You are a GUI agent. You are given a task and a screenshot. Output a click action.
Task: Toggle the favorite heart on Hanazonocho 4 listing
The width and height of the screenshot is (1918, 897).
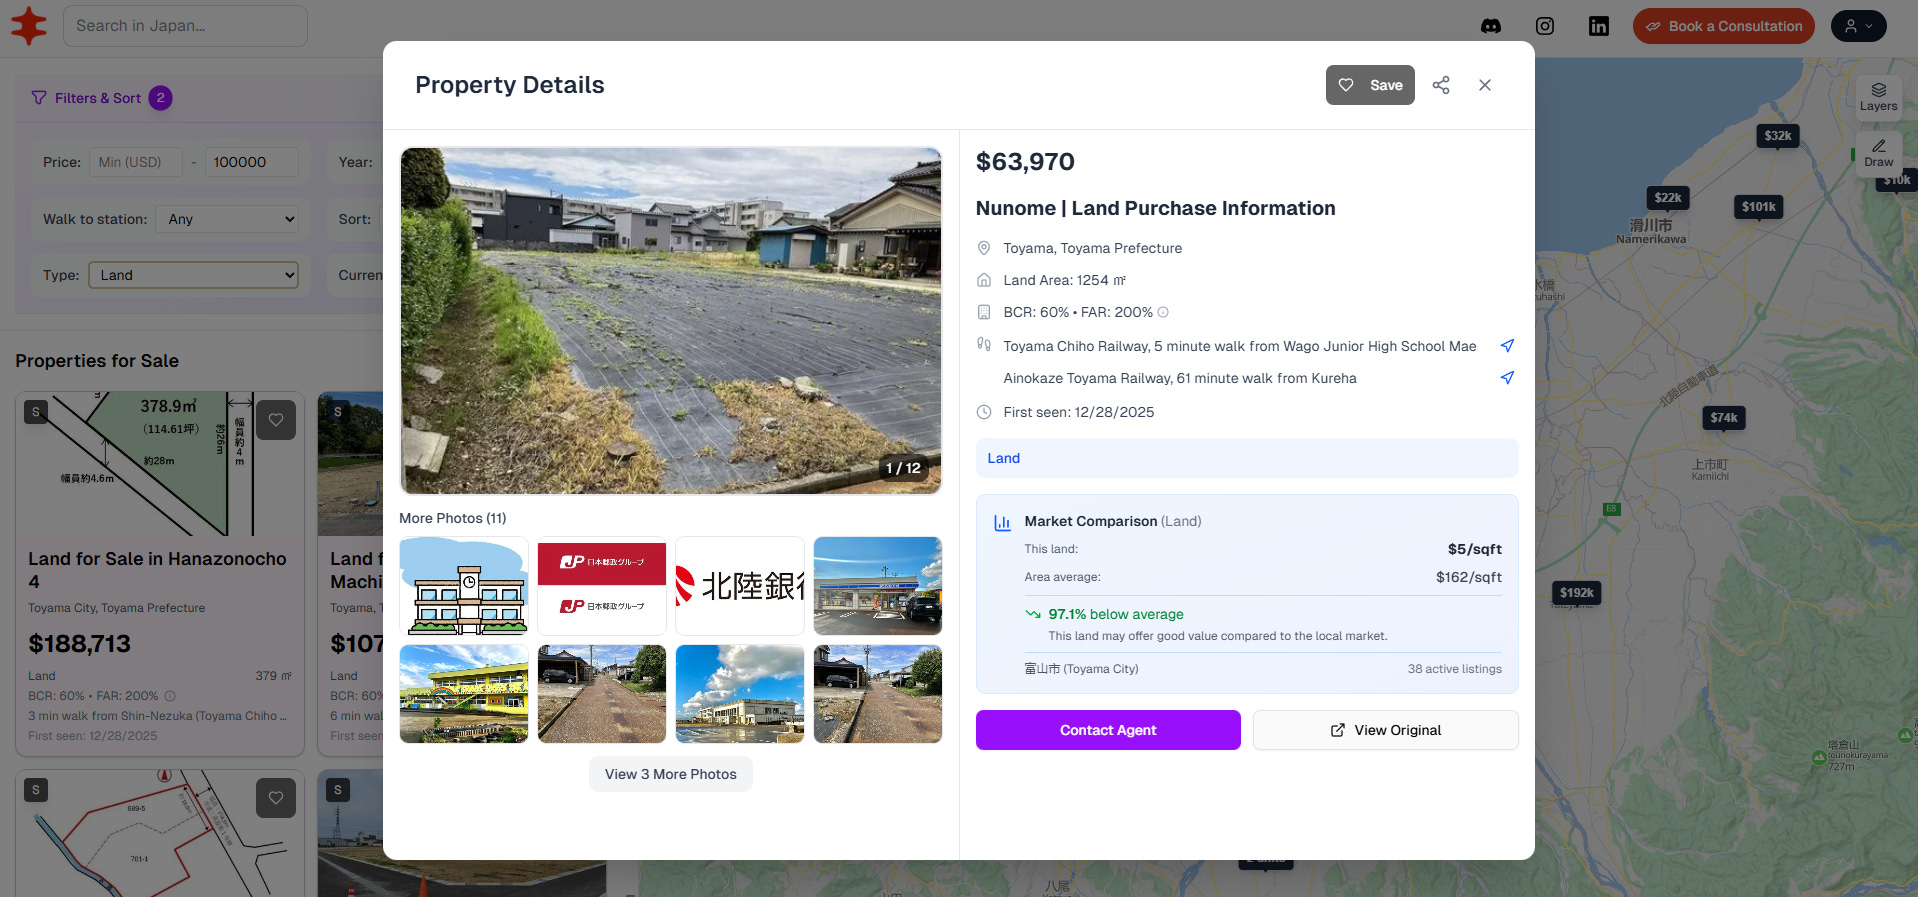click(276, 420)
